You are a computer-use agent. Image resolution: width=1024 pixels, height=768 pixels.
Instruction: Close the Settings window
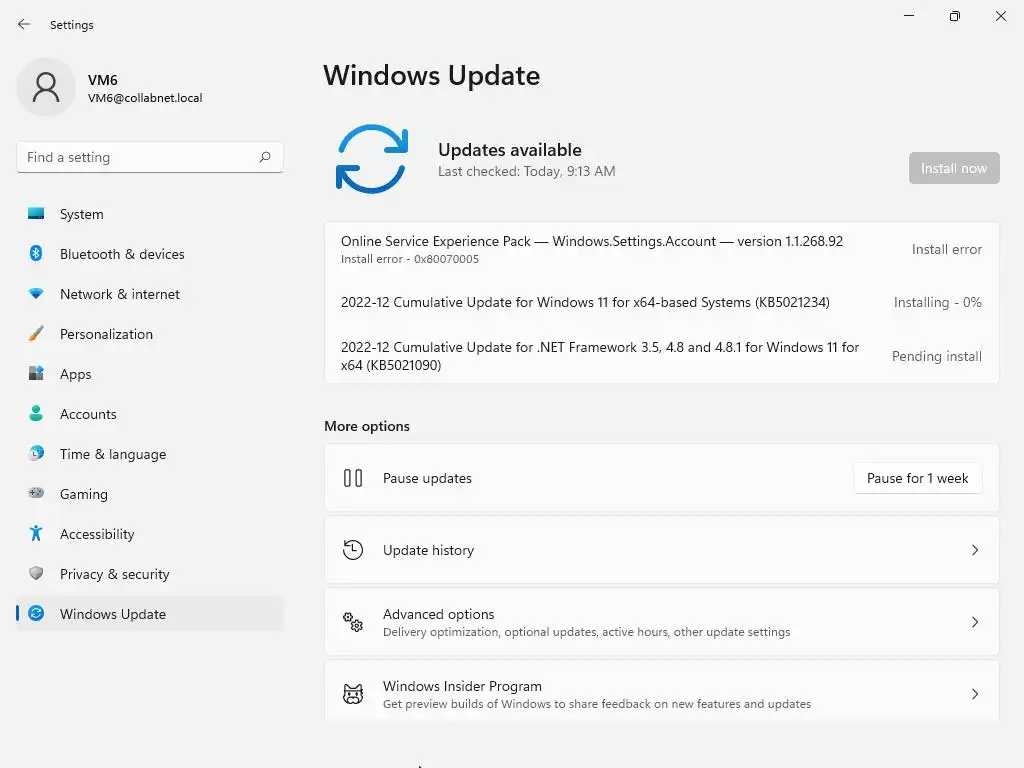(1000, 16)
